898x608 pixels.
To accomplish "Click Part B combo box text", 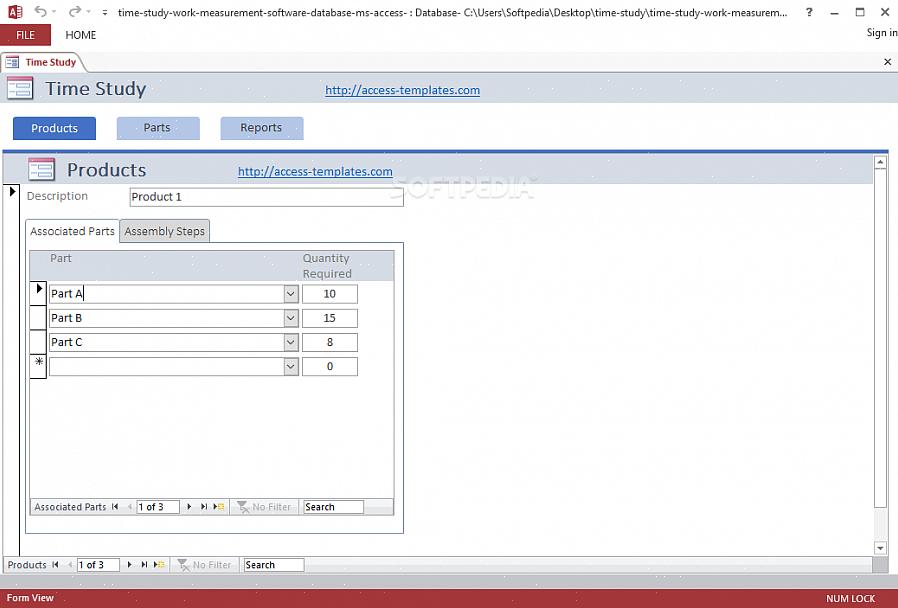I will point(66,318).
